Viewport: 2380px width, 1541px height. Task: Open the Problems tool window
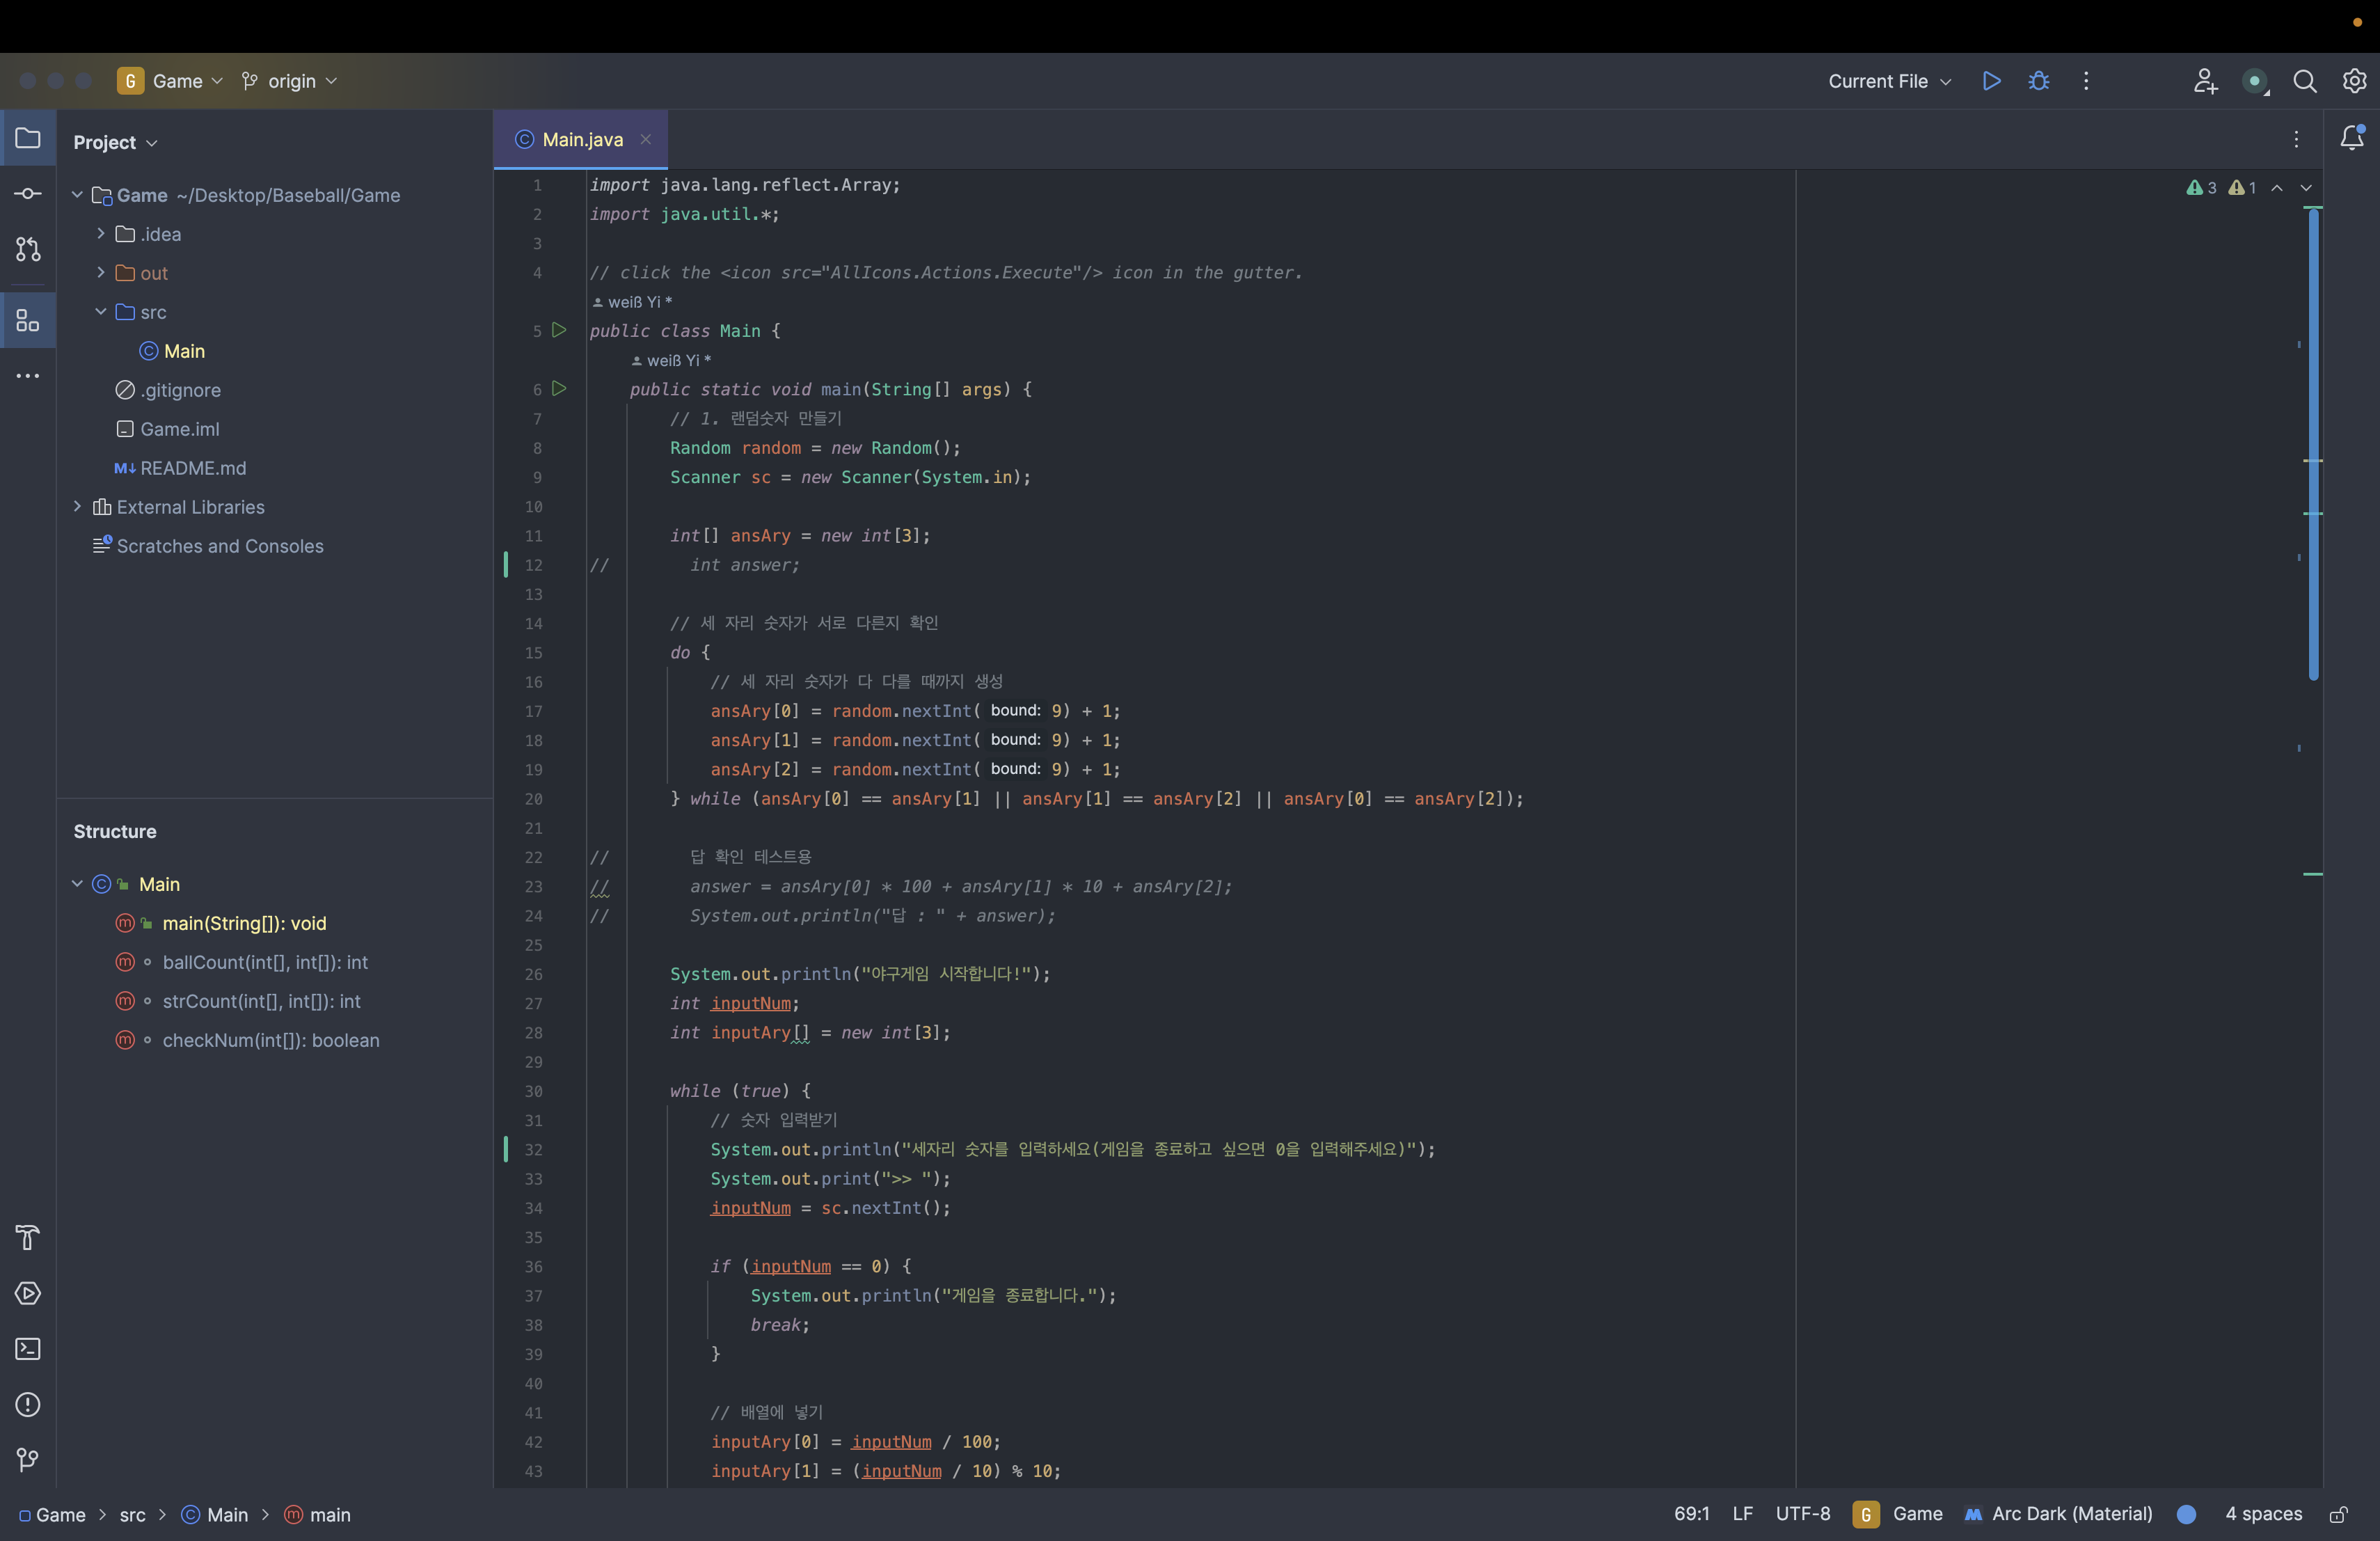click(x=28, y=1404)
